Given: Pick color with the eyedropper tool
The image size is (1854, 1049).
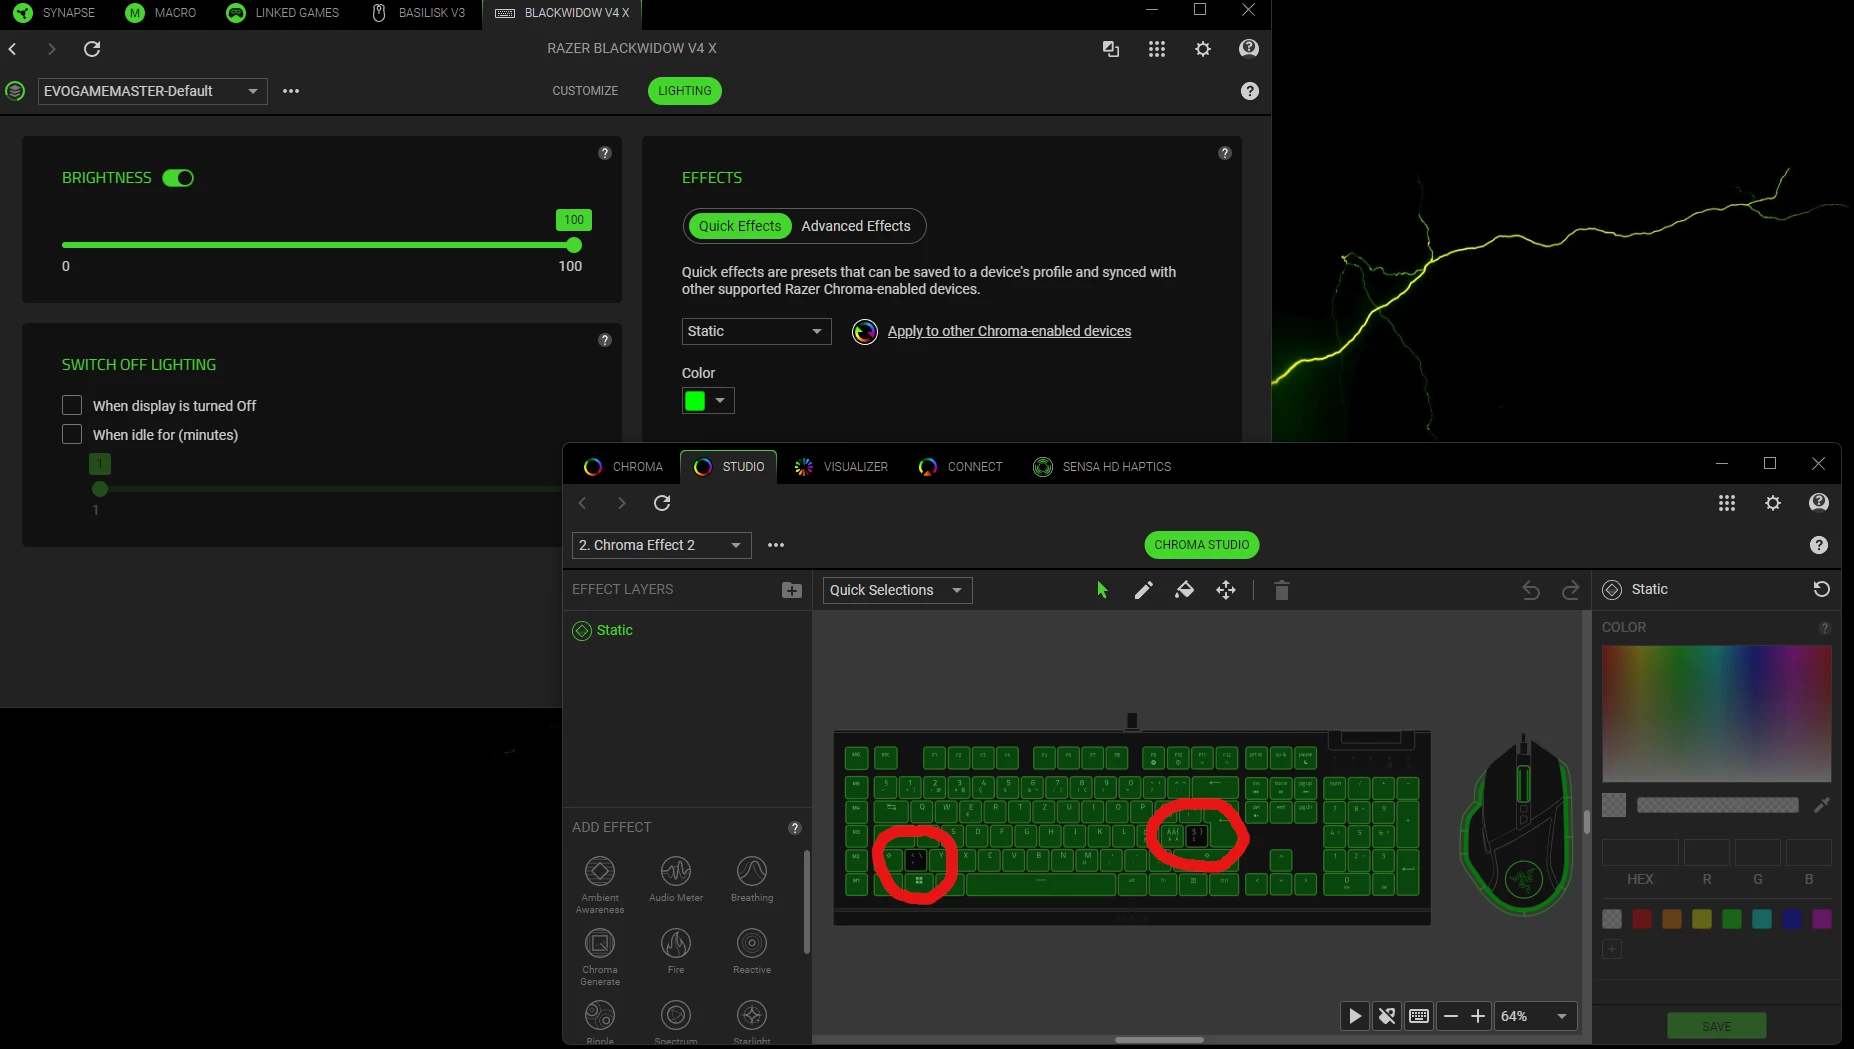Looking at the screenshot, I should [1822, 805].
